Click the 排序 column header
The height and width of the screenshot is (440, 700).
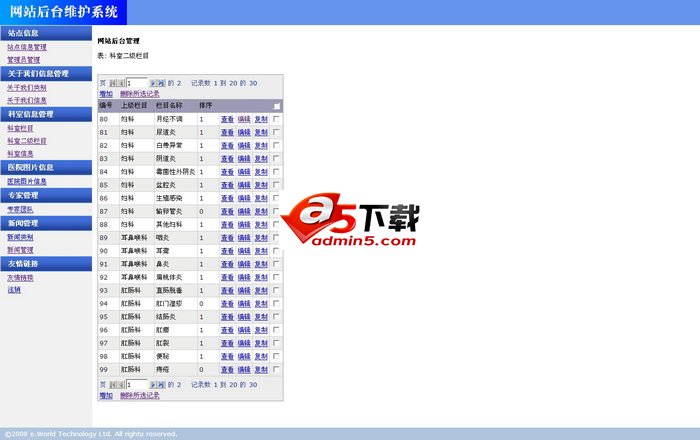point(206,105)
